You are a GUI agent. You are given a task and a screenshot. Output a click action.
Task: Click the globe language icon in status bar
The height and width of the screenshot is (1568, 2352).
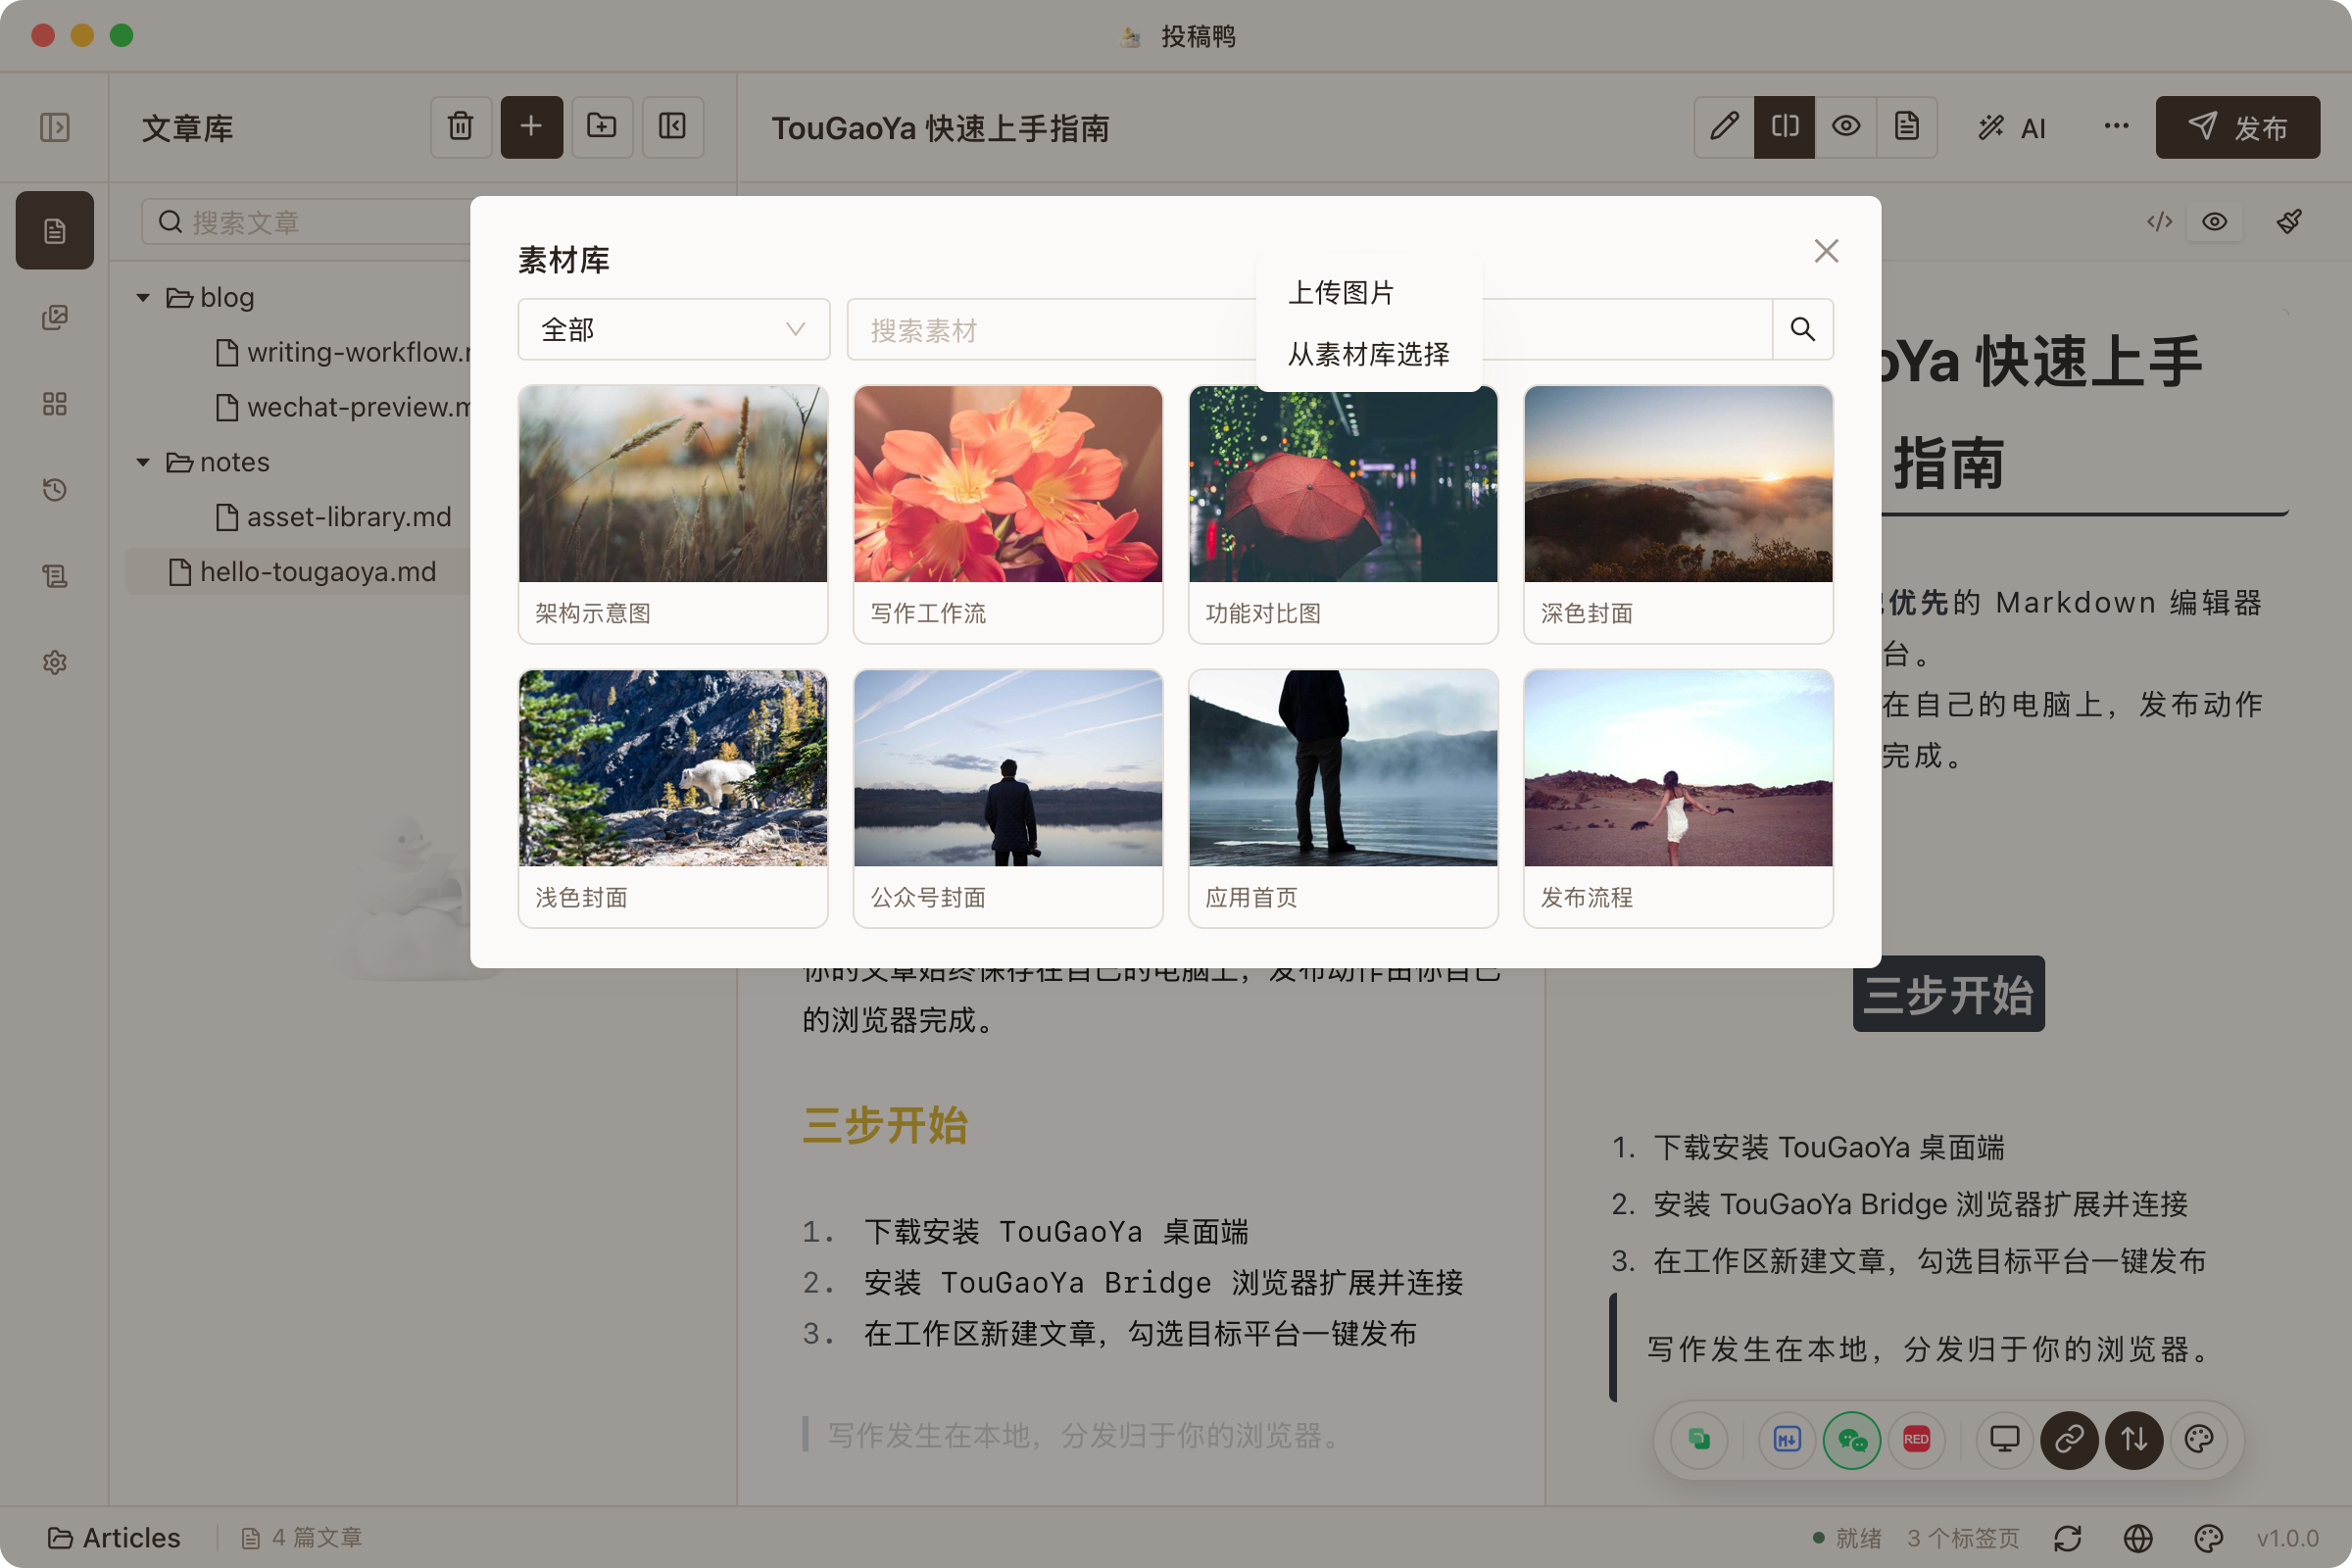pos(2138,1538)
